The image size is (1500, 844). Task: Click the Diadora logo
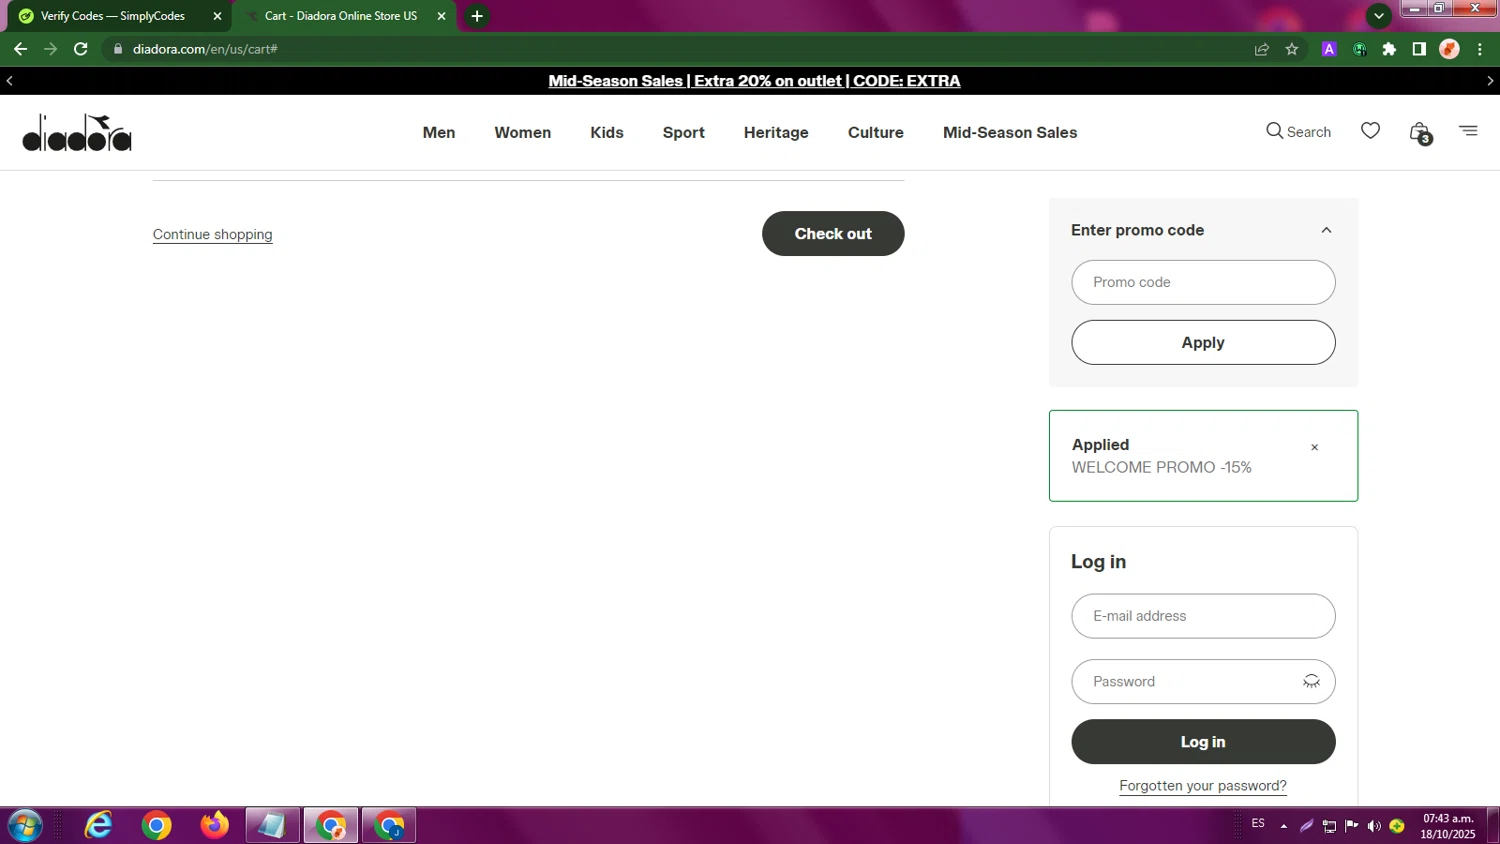point(77,132)
